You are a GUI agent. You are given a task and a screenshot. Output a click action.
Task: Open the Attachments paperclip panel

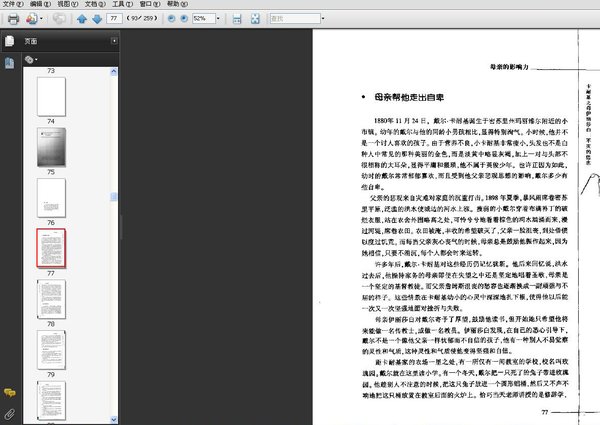pyautogui.click(x=9, y=412)
